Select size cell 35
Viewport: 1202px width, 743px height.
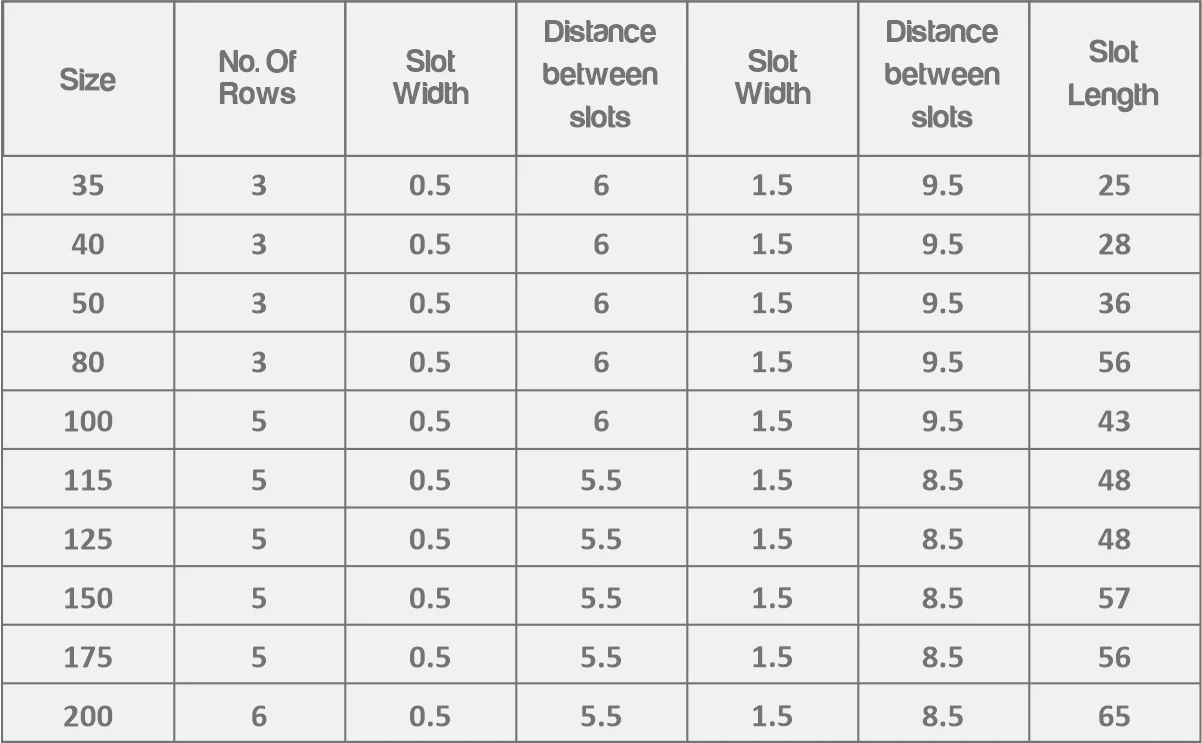(x=88, y=185)
